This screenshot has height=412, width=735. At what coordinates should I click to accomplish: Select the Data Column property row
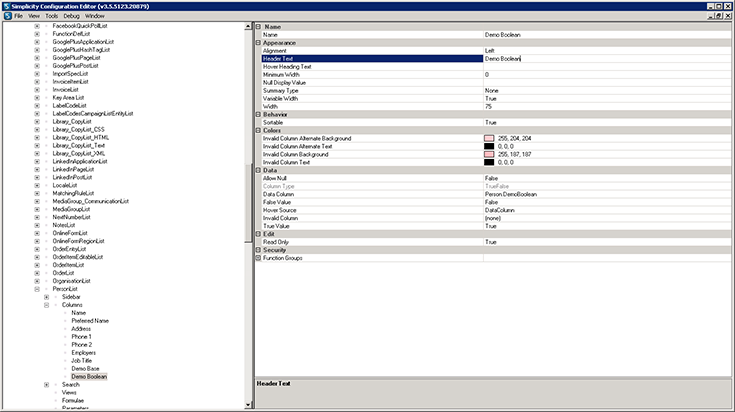496,194
